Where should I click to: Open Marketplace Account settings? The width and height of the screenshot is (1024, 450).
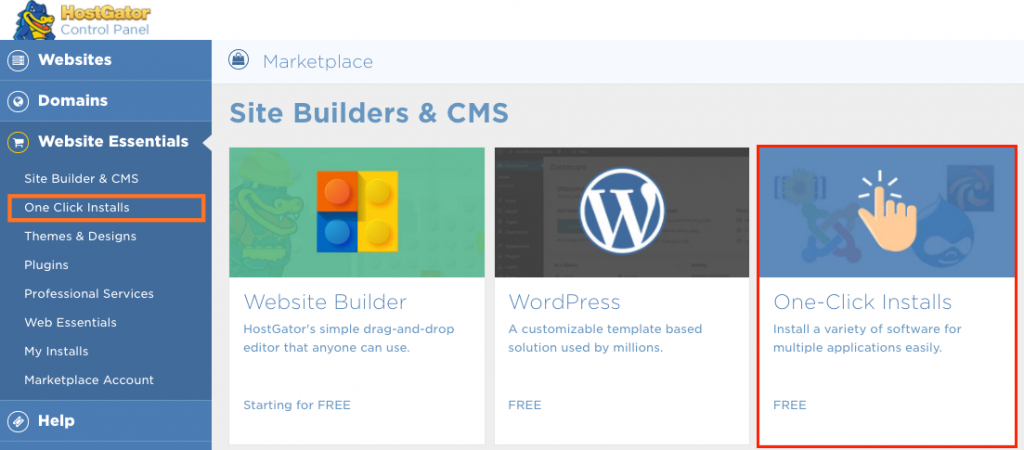click(x=89, y=380)
